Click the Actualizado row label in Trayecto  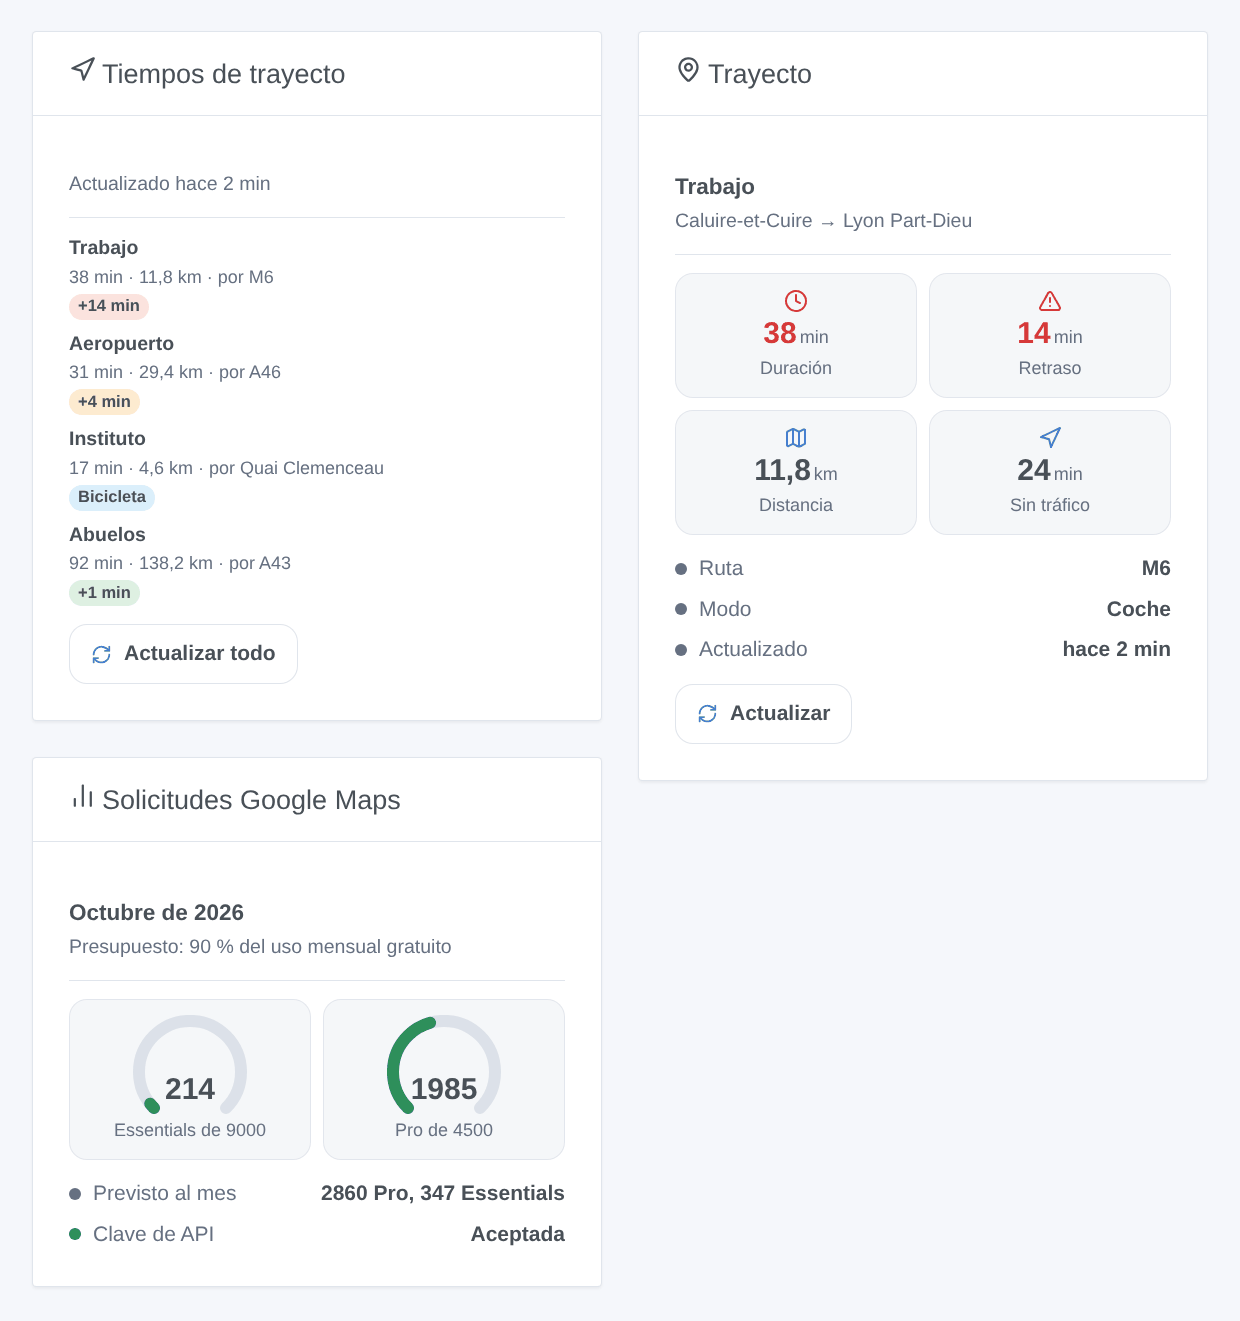coord(753,649)
